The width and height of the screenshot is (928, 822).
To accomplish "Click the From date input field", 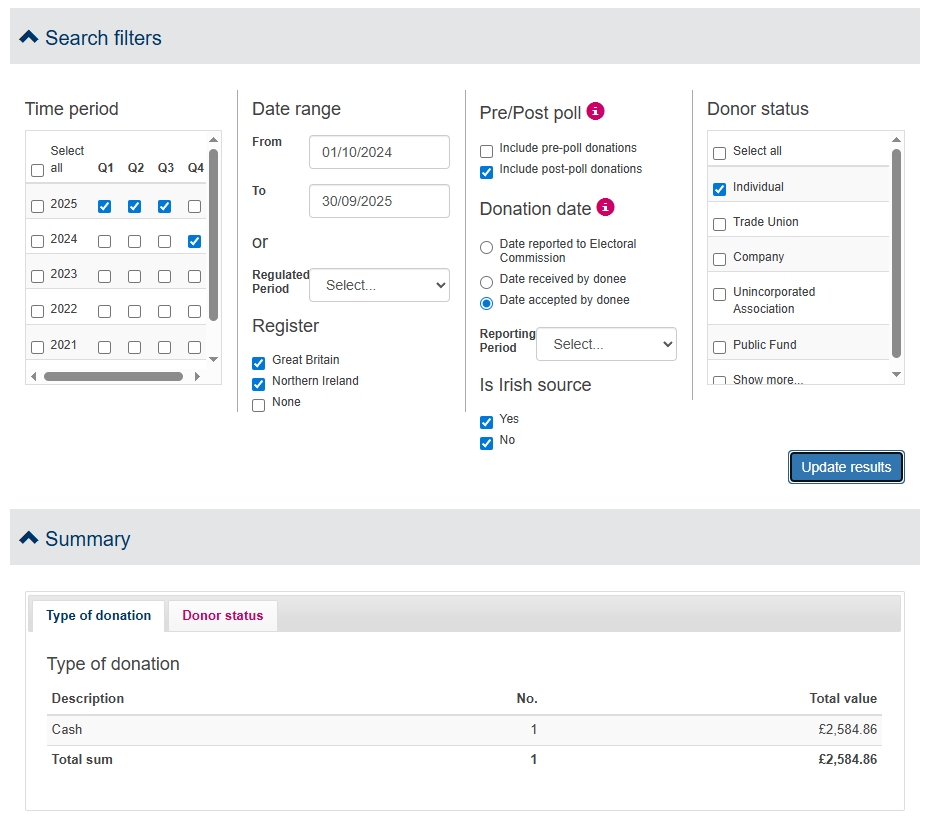I will (x=379, y=152).
